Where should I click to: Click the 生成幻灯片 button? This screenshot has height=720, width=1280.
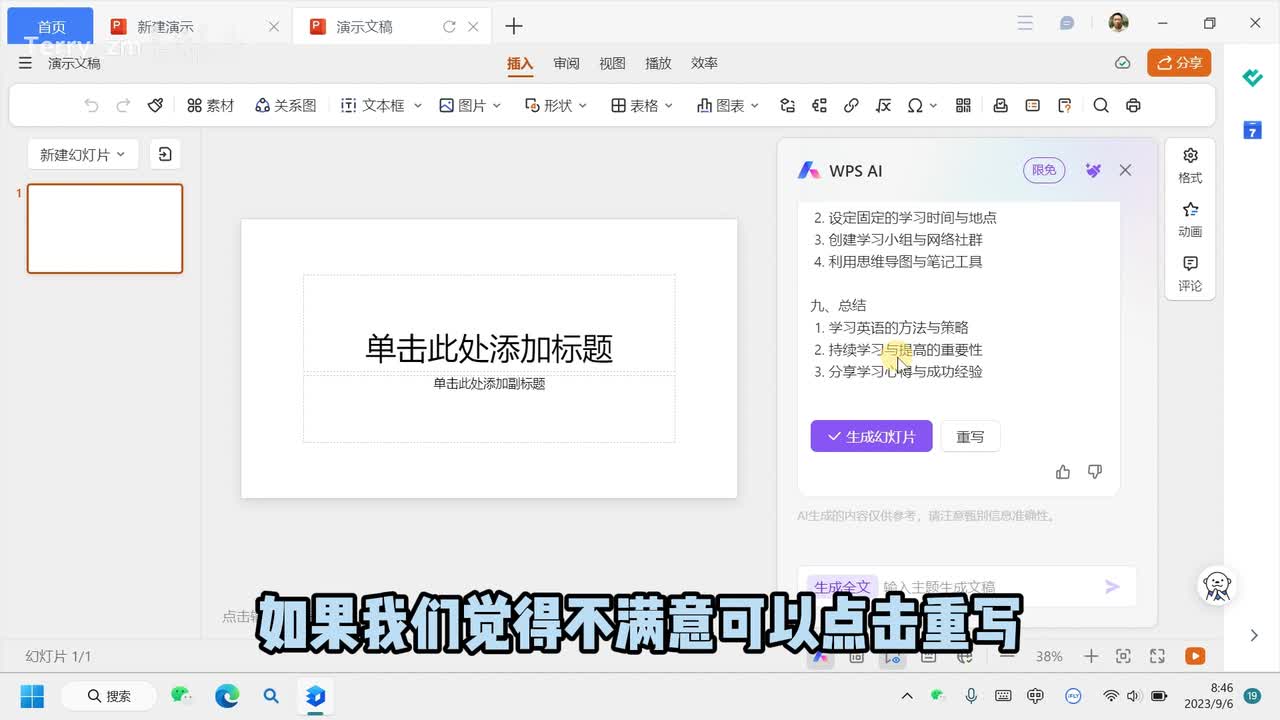[x=871, y=436]
